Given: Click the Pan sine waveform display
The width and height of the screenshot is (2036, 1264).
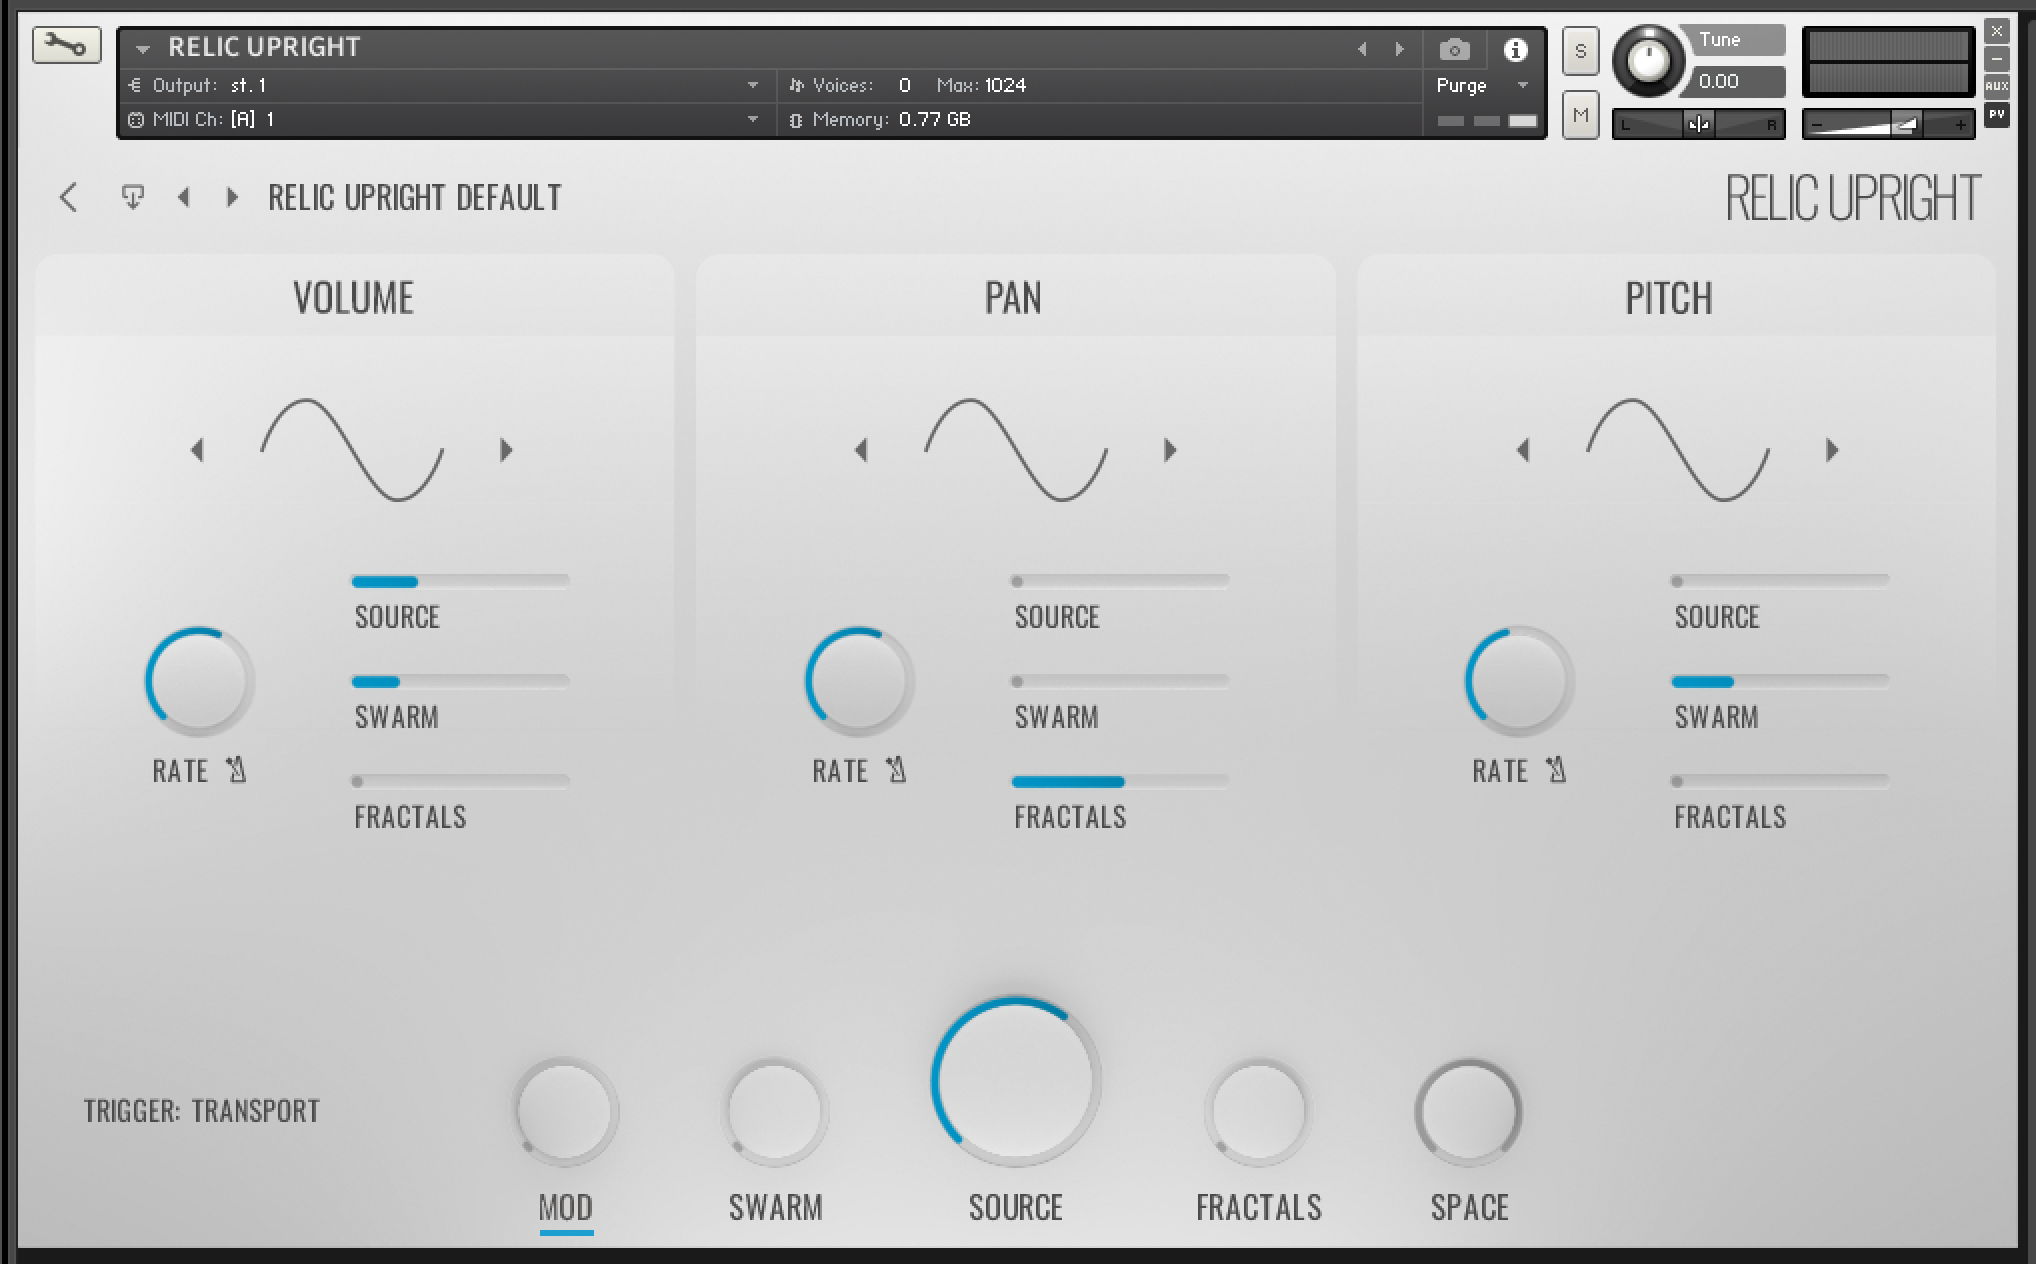Looking at the screenshot, I should coord(1016,450).
